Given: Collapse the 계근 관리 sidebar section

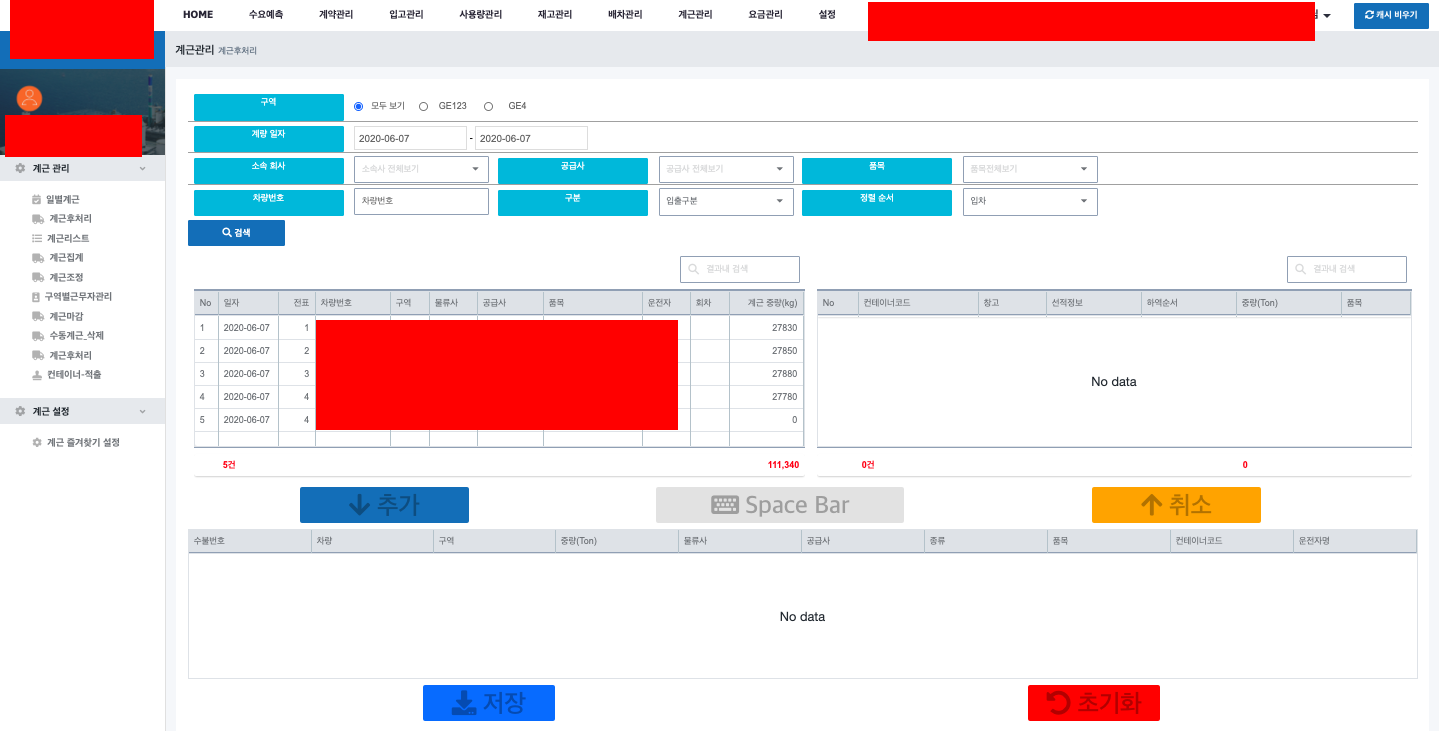Looking at the screenshot, I should [x=142, y=169].
